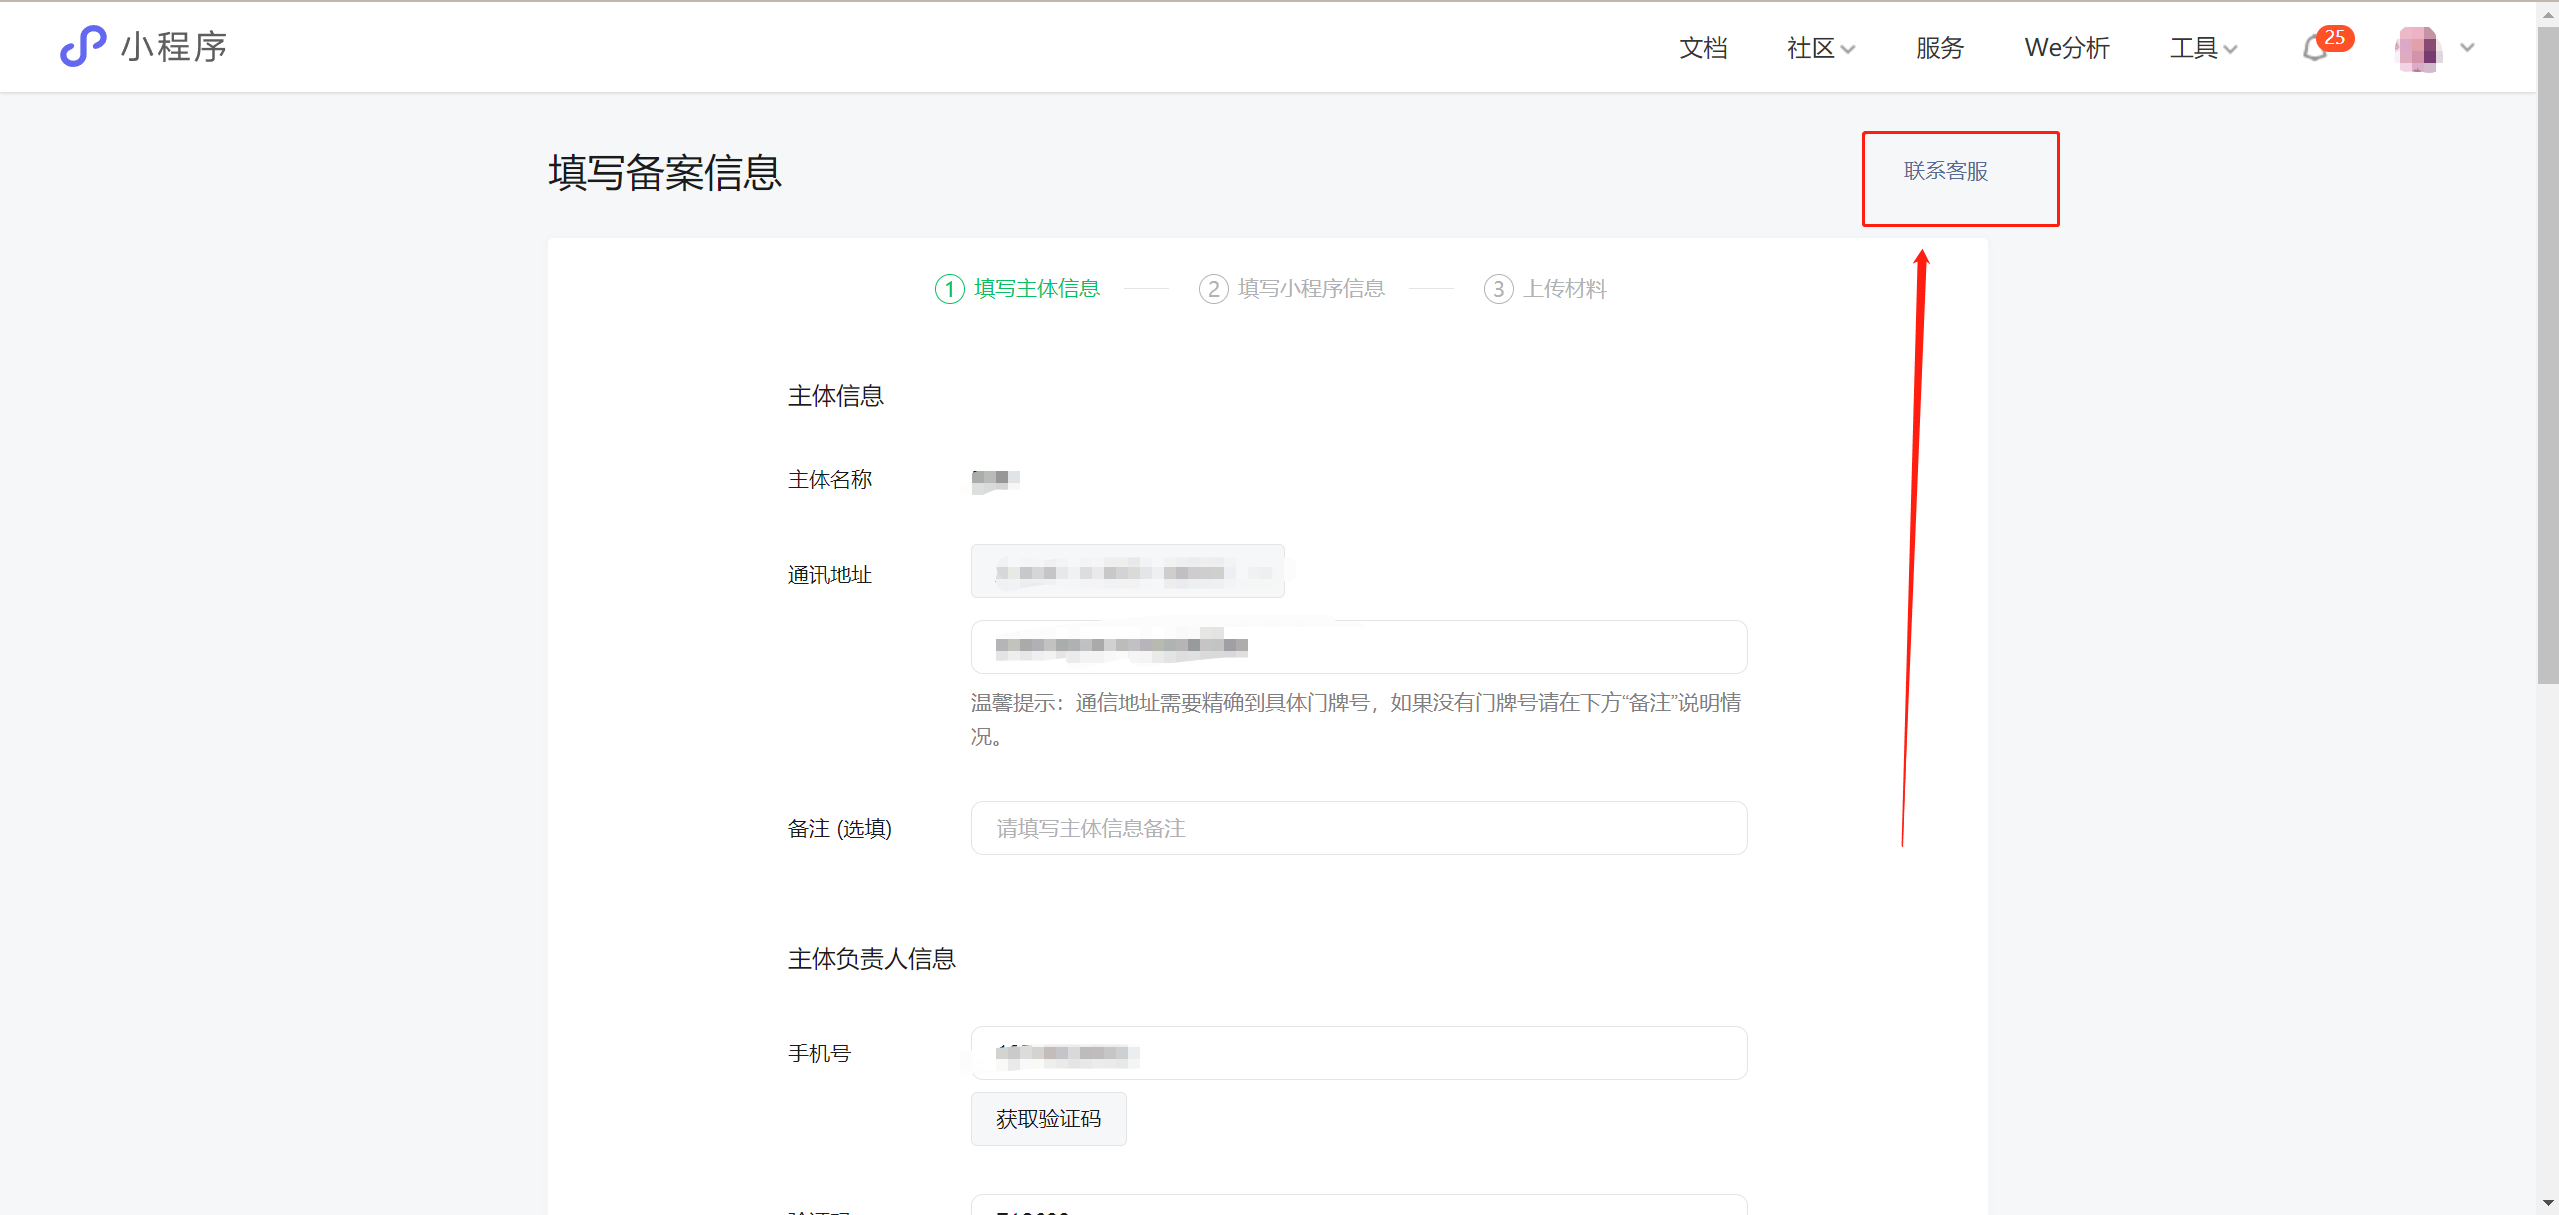Screen dimensions: 2559x1215
Task: Click the Mini Program logo icon
Action: 83,46
